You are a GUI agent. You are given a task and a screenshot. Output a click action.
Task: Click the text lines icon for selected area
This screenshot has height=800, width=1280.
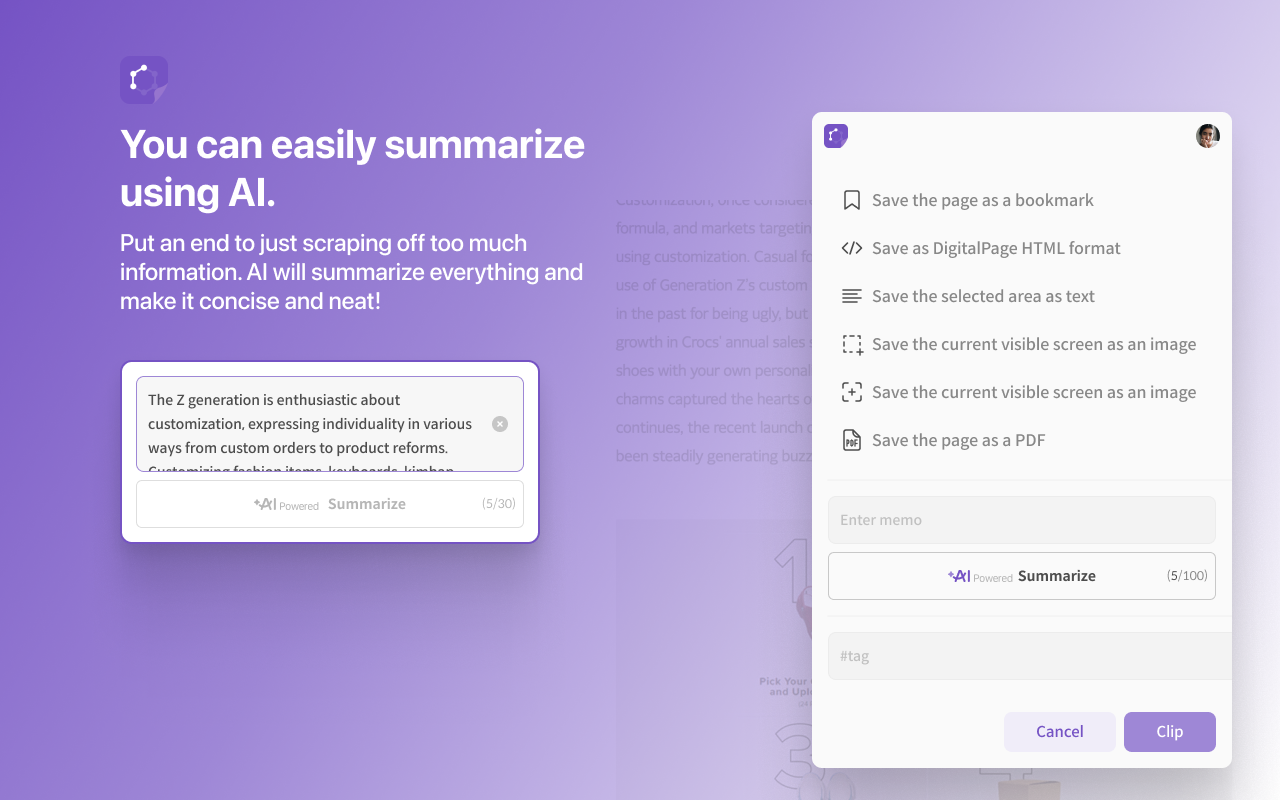852,296
